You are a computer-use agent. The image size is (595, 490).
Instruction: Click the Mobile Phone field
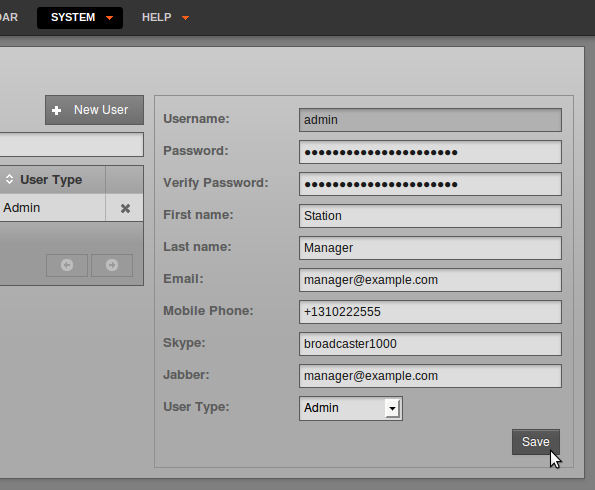pyautogui.click(x=430, y=312)
